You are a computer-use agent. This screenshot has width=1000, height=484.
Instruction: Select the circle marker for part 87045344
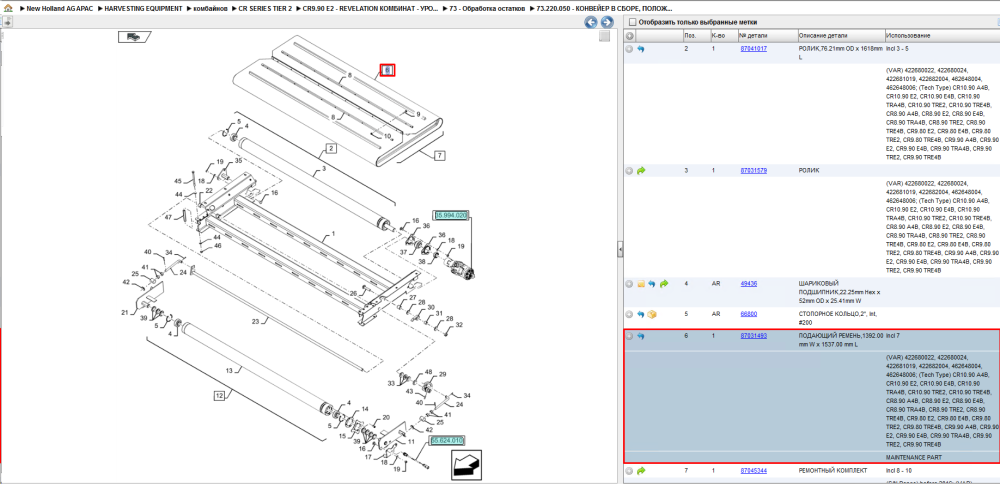tap(629, 471)
